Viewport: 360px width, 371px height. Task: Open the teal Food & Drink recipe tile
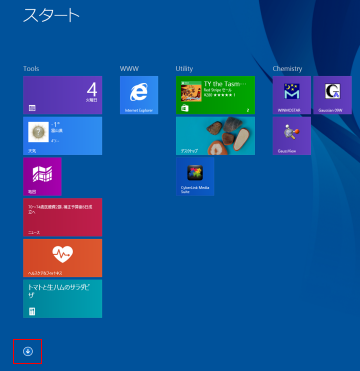click(62, 298)
